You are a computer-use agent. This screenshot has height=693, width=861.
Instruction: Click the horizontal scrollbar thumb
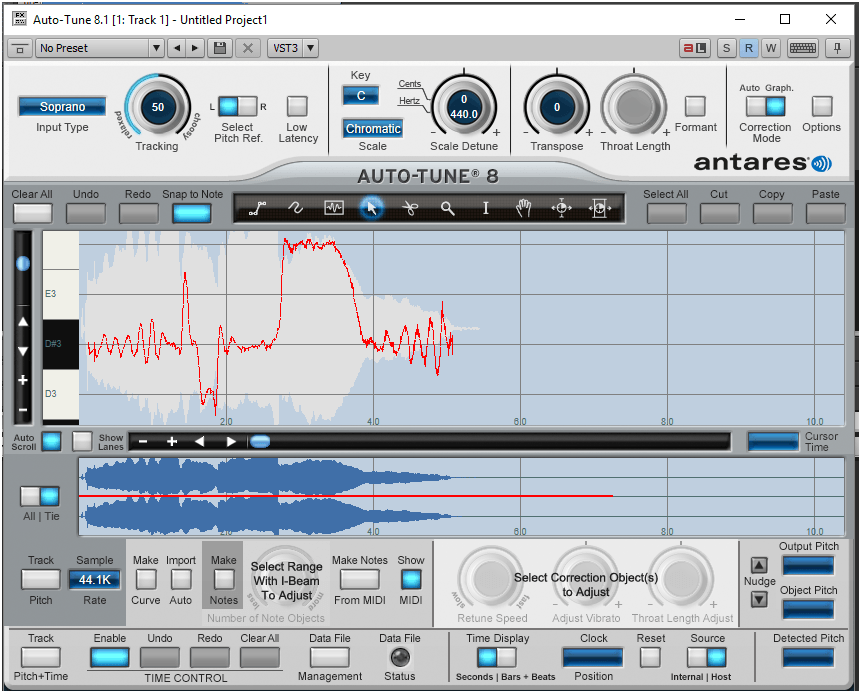pos(260,441)
